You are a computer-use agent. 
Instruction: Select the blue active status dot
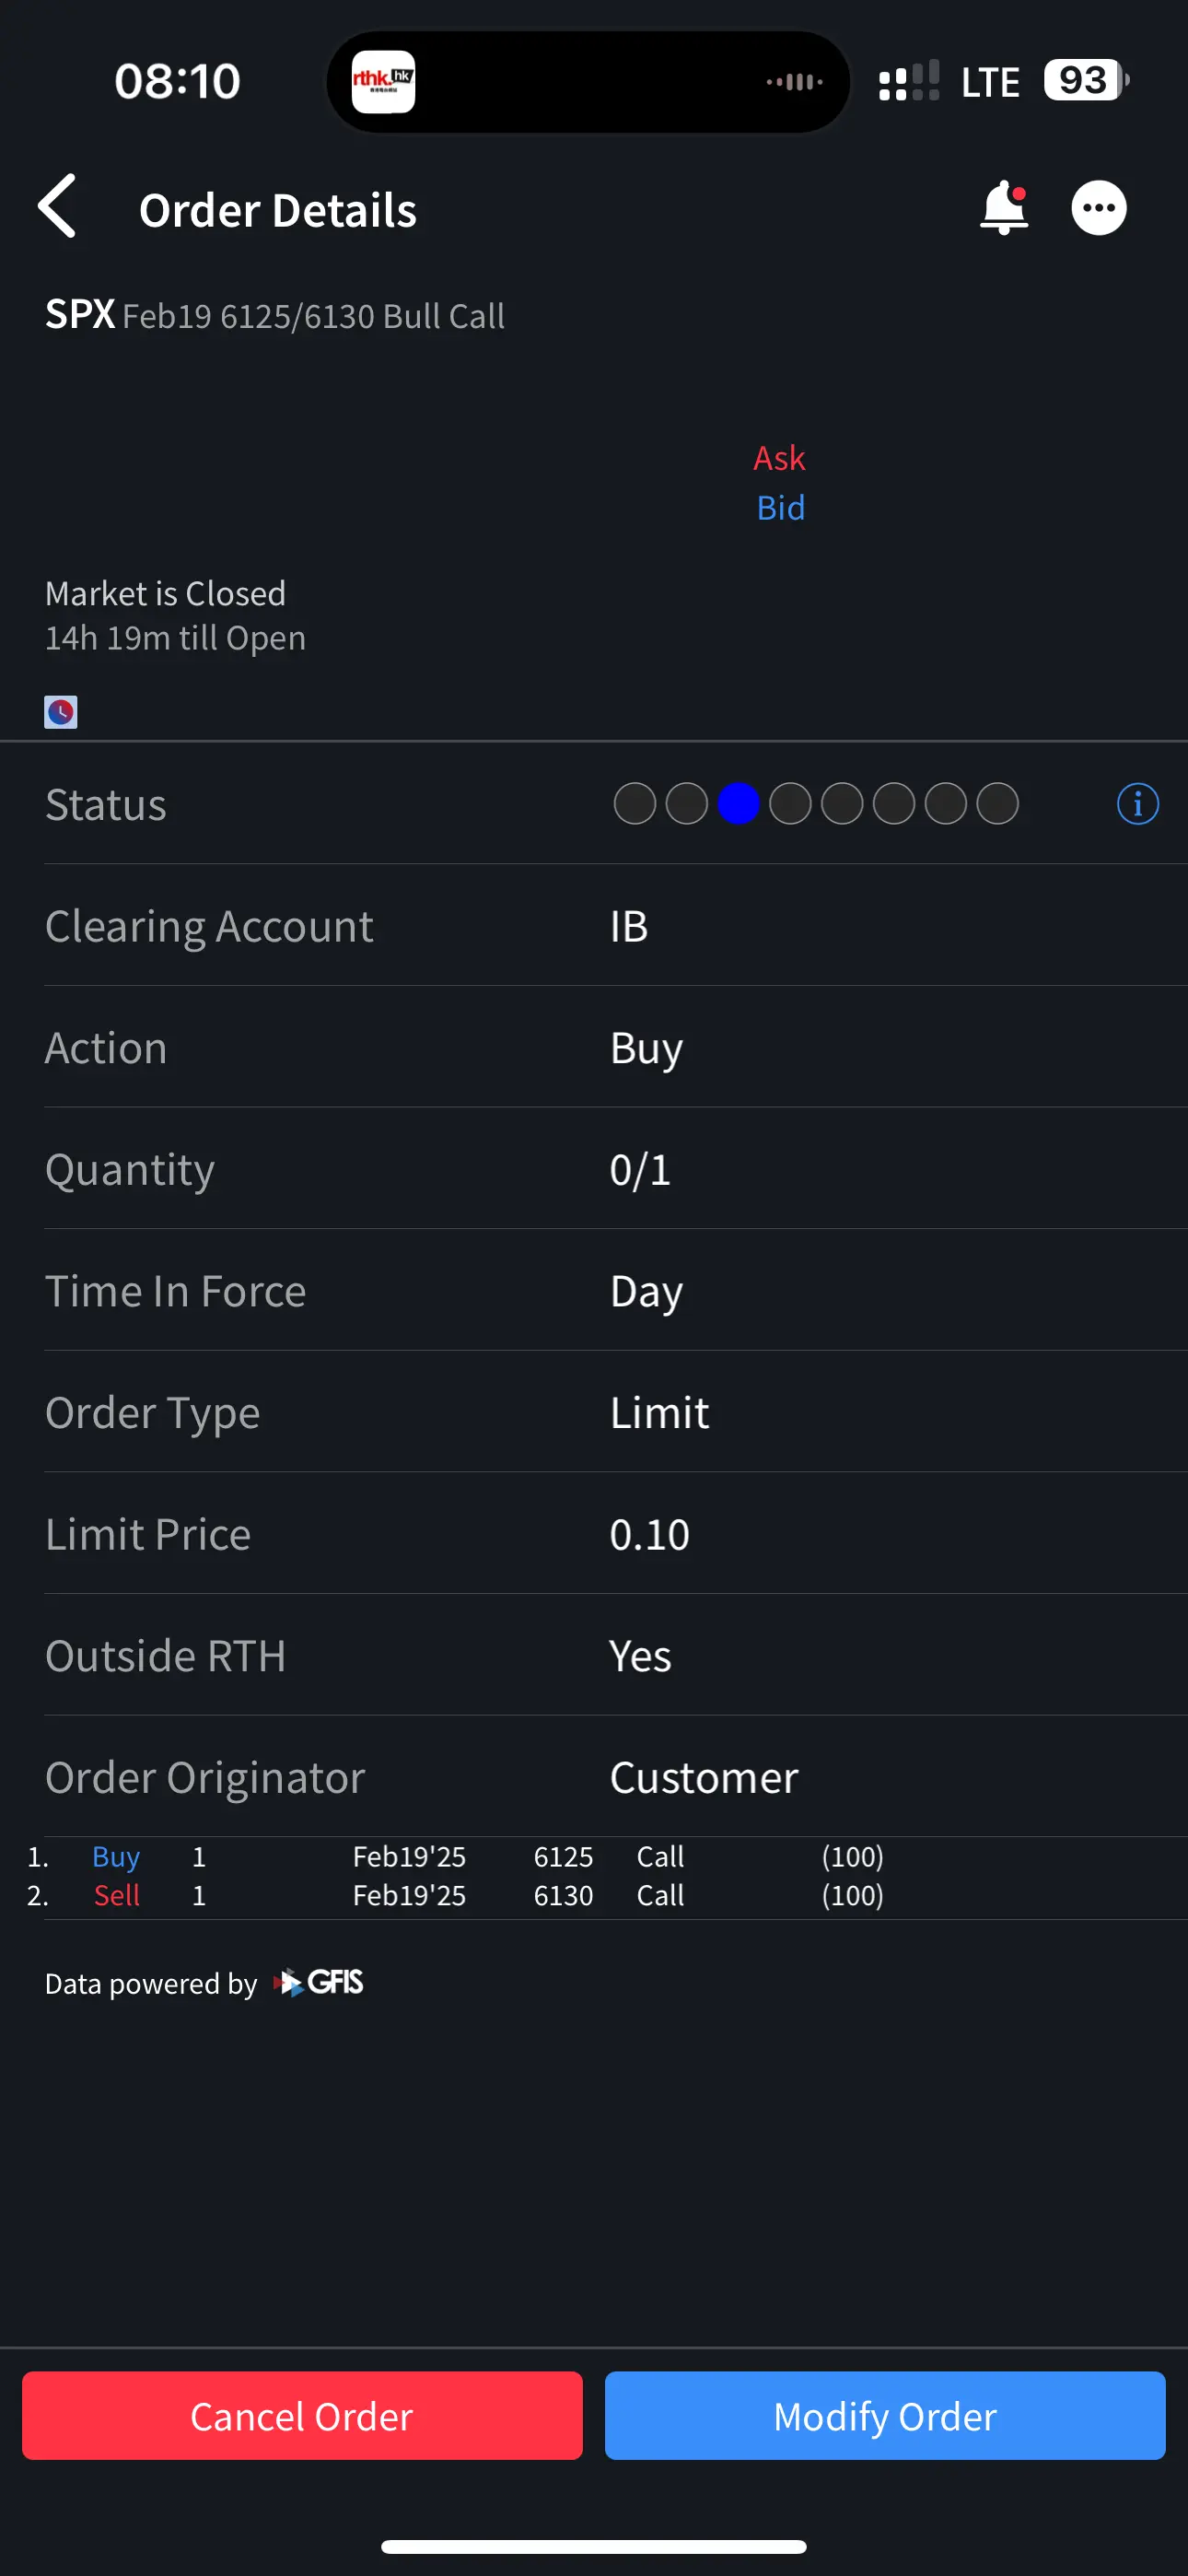(x=739, y=804)
